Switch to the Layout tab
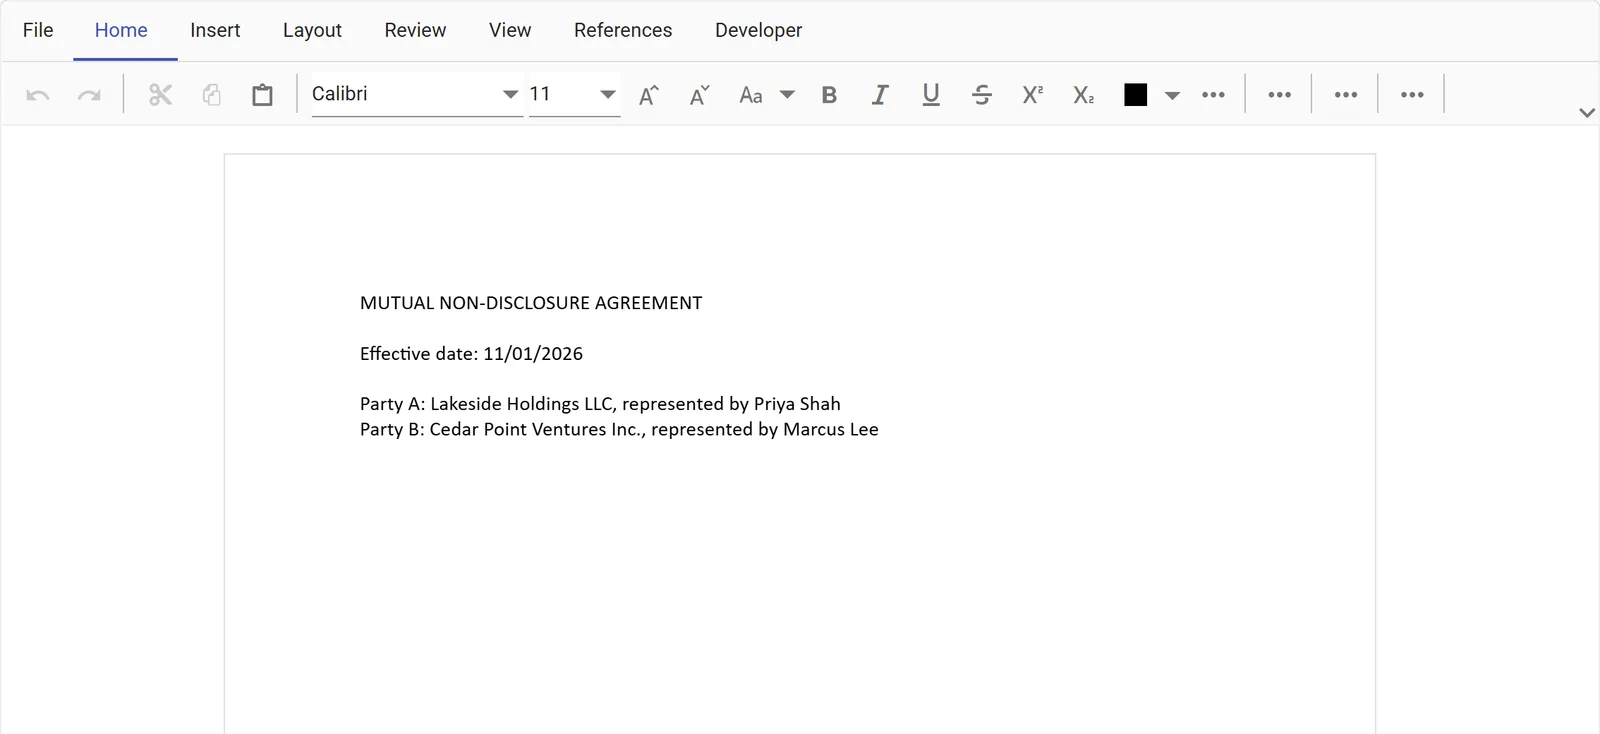This screenshot has height=734, width=1600. click(x=312, y=30)
